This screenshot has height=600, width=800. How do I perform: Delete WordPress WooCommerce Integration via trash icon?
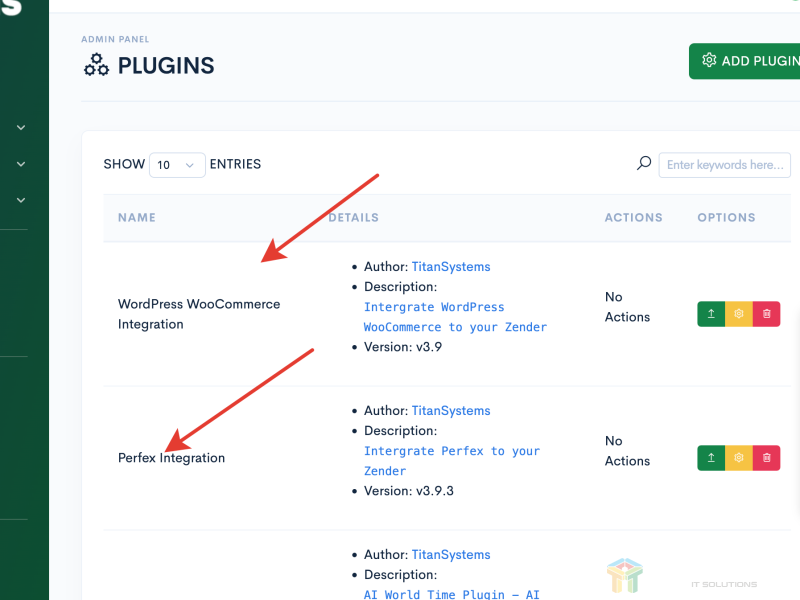(x=767, y=314)
